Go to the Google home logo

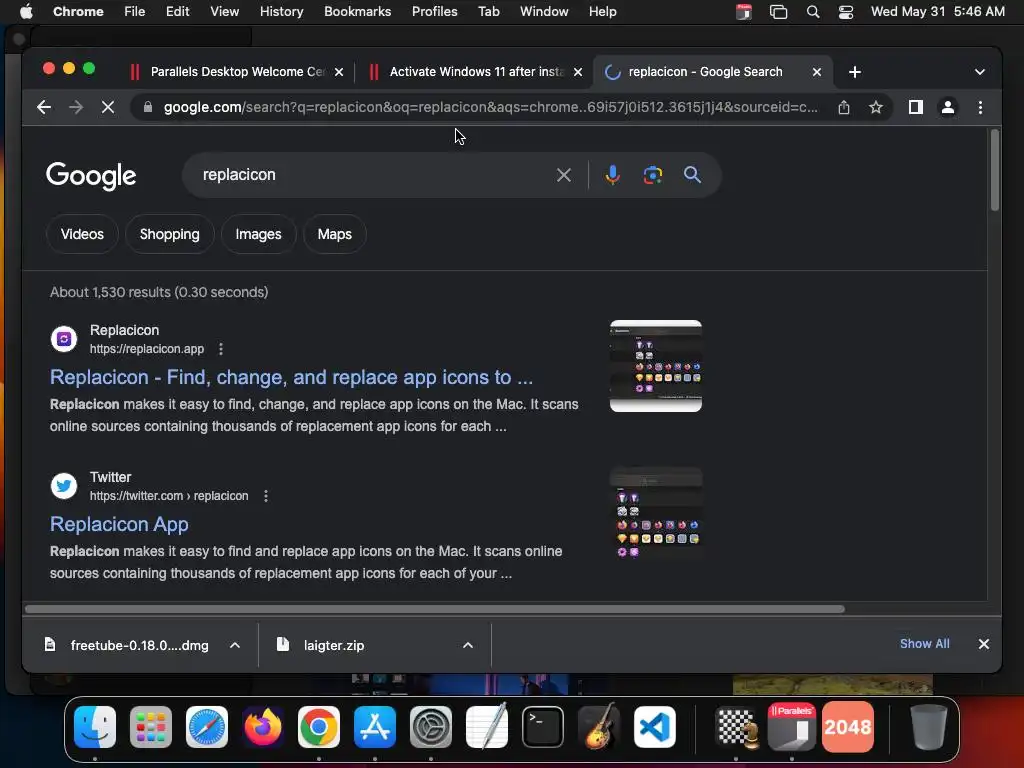[x=91, y=176]
